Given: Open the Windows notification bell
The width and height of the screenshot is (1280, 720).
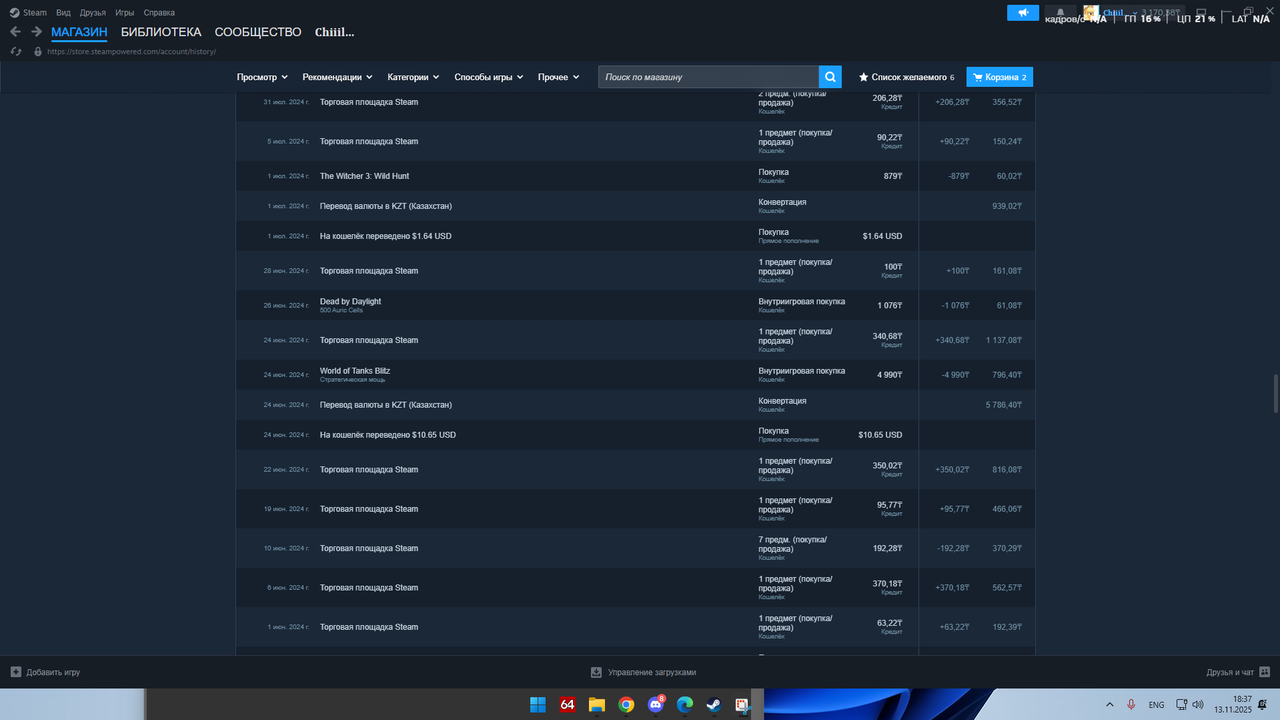Looking at the screenshot, I should (x=1264, y=704).
